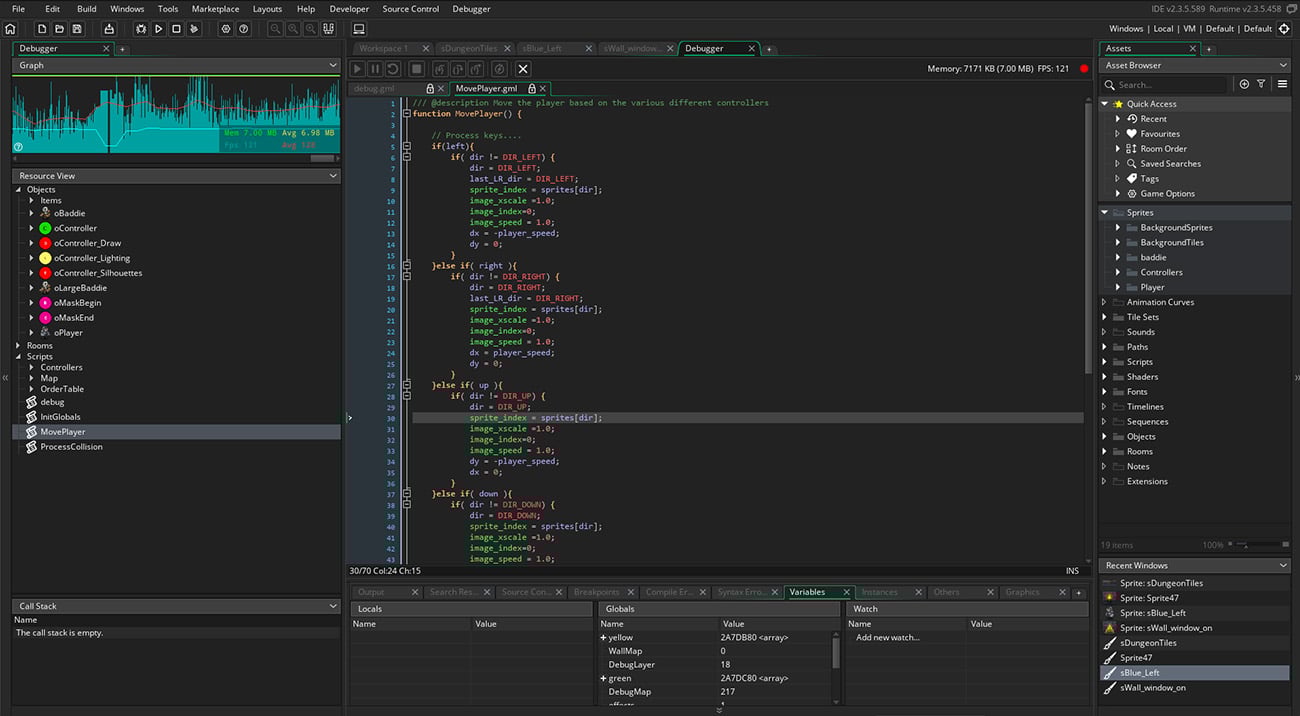Click the asset zoom slider
This screenshot has width=1300, height=716.
1255,545
